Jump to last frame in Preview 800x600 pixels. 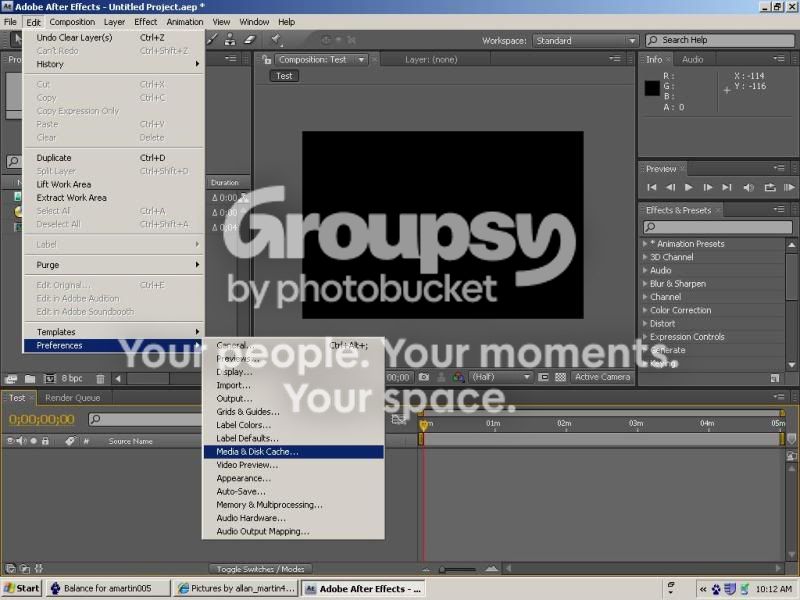[727, 187]
